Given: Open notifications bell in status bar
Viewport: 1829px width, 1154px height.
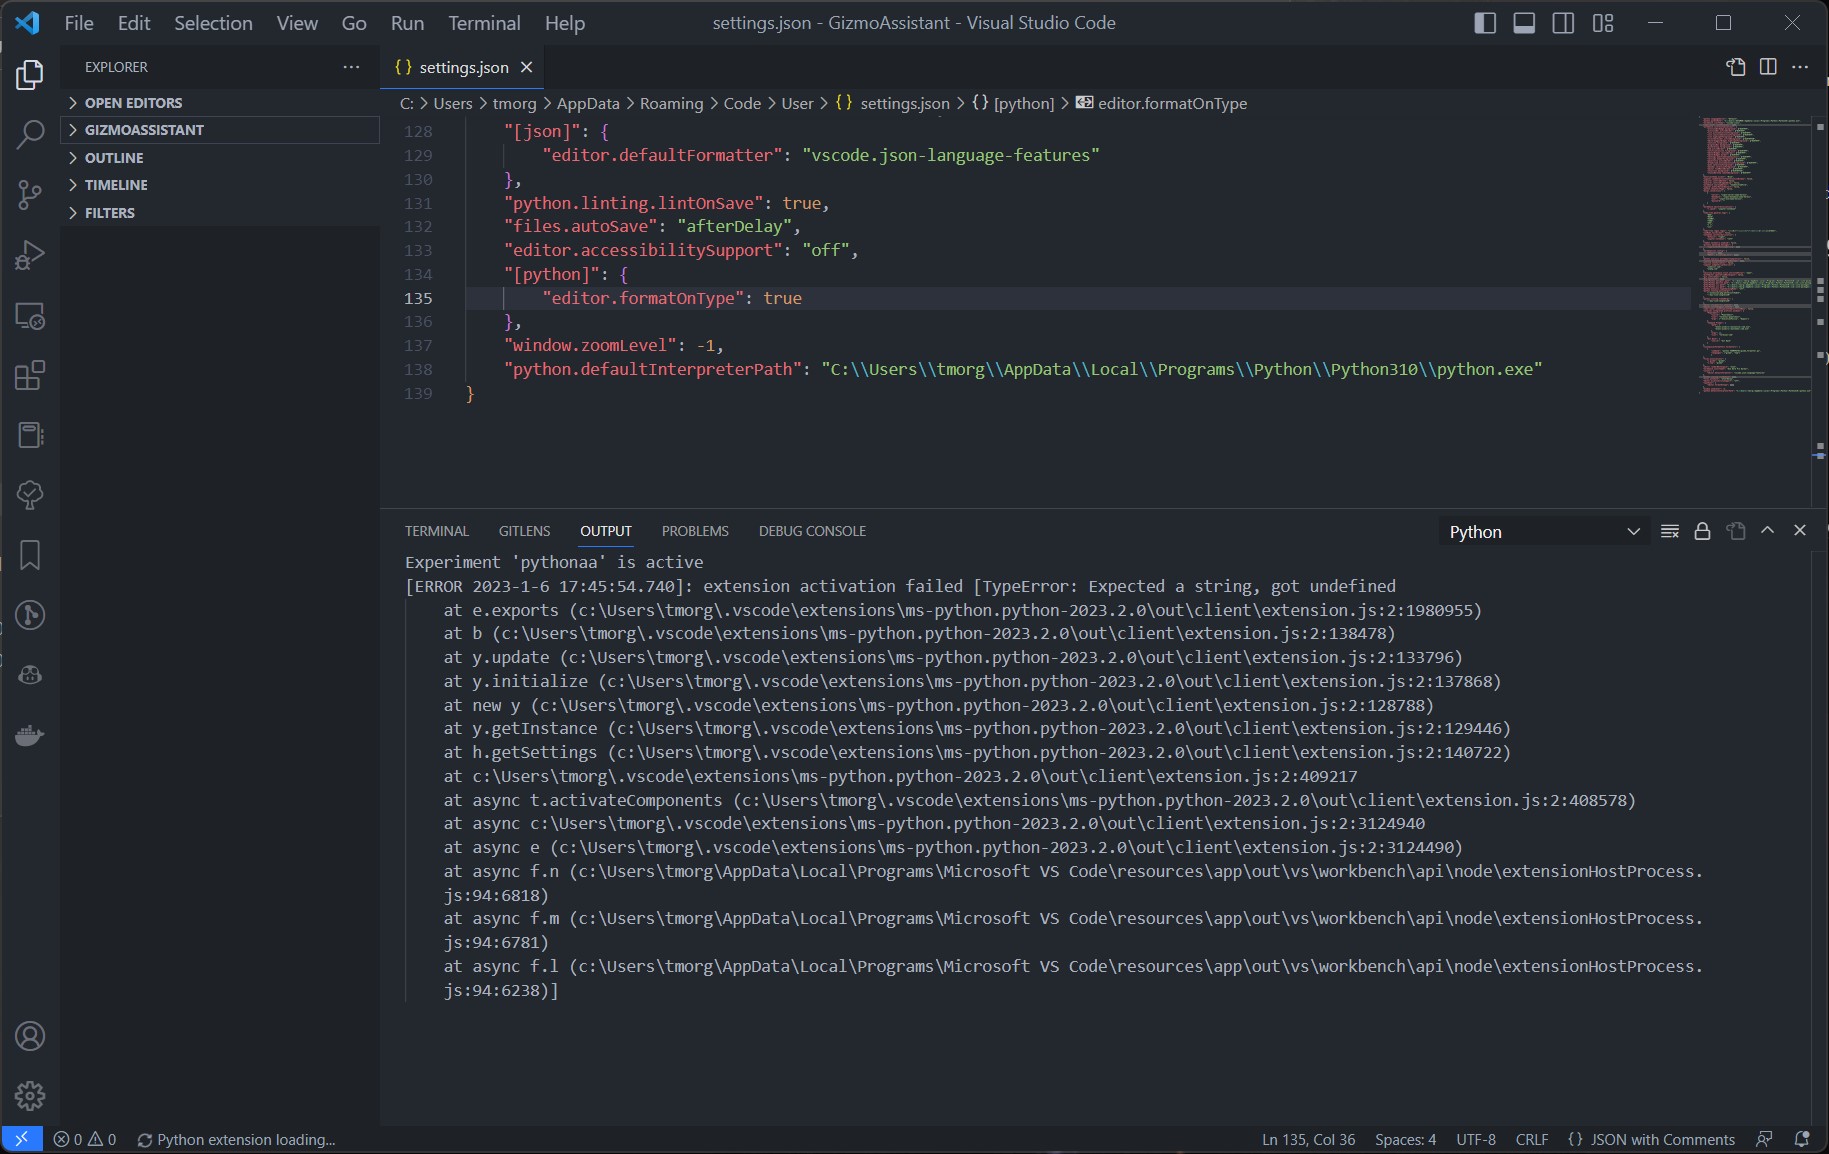Looking at the screenshot, I should coord(1802,1139).
